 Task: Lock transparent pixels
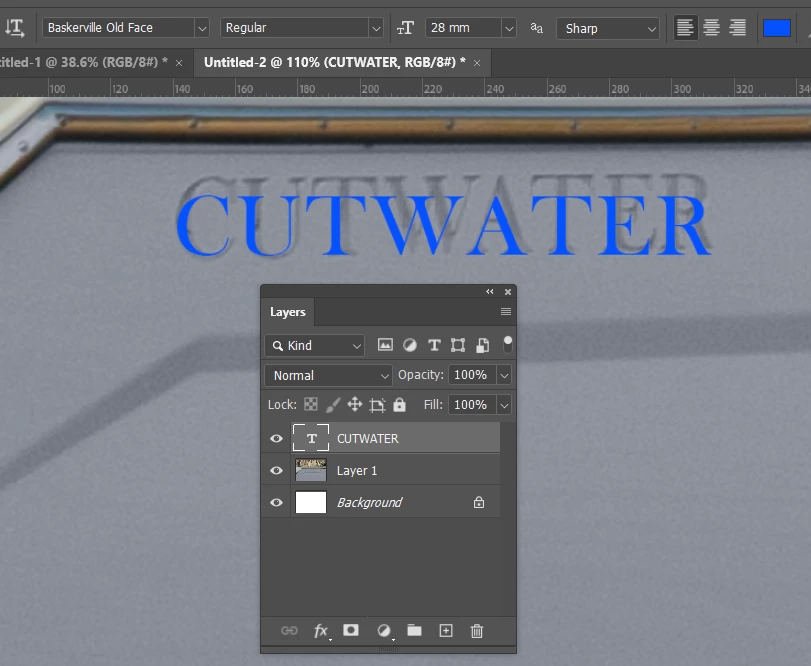pos(310,404)
